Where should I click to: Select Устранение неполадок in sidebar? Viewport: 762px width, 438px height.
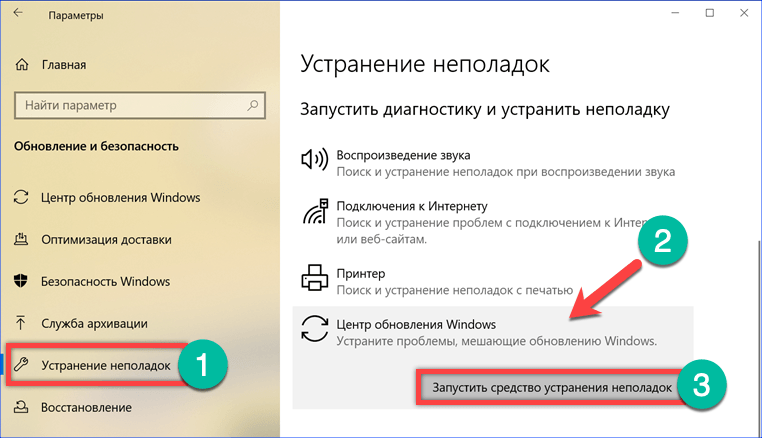point(106,365)
